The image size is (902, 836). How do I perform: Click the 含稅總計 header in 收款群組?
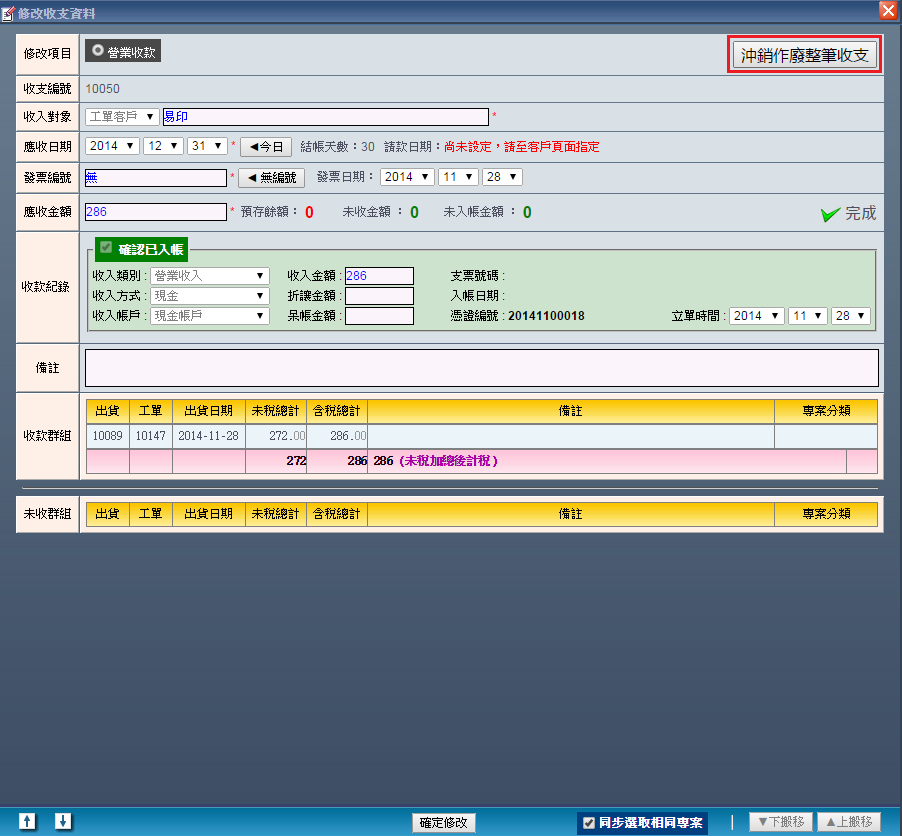pyautogui.click(x=337, y=410)
